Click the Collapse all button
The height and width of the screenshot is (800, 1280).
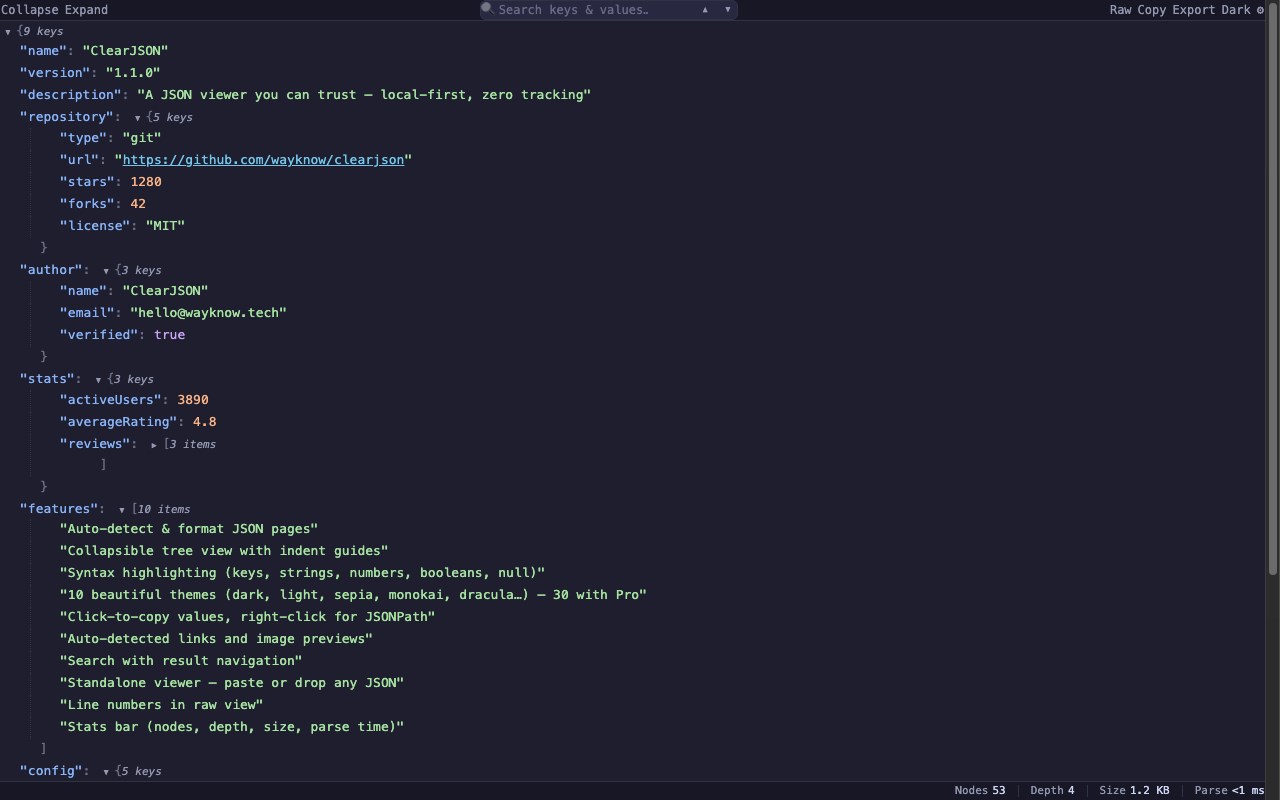[x=29, y=10]
